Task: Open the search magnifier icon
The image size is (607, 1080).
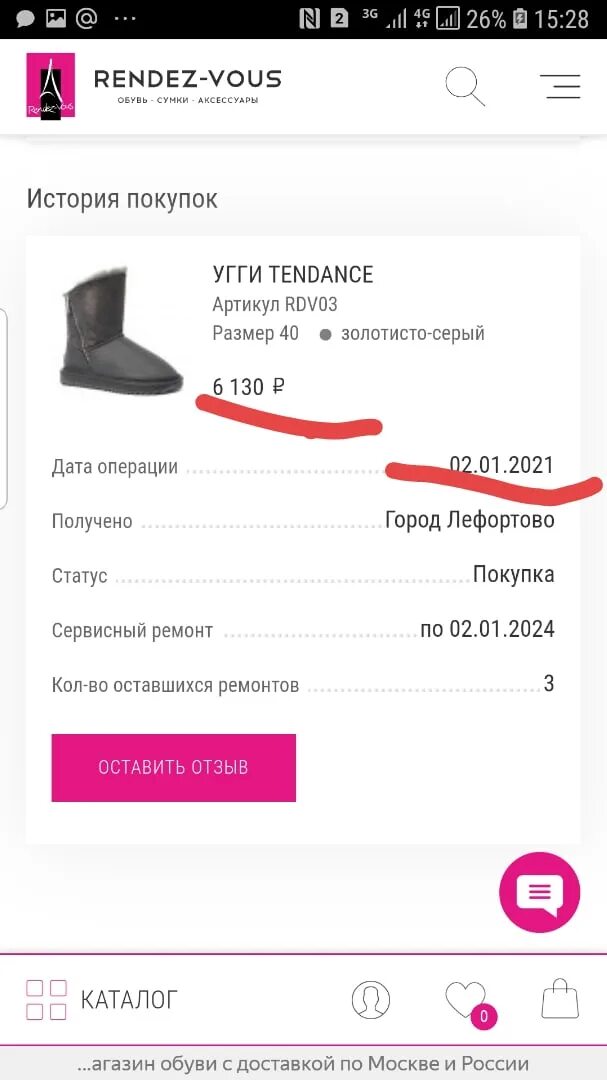Action: click(465, 86)
